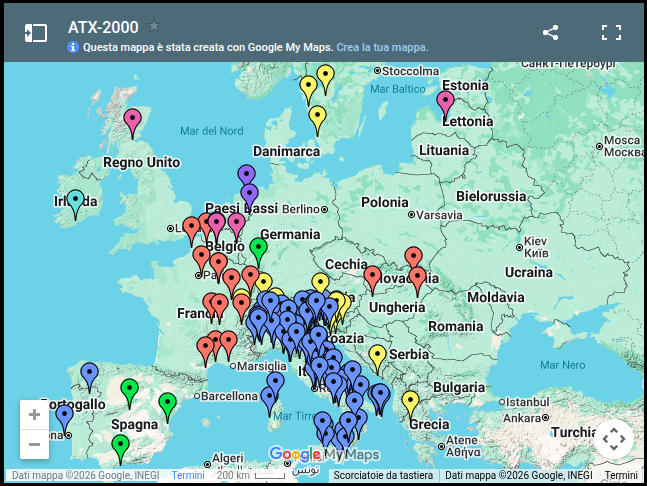
Task: Toggle the 200 km scale bar units
Action: pyautogui.click(x=251, y=476)
